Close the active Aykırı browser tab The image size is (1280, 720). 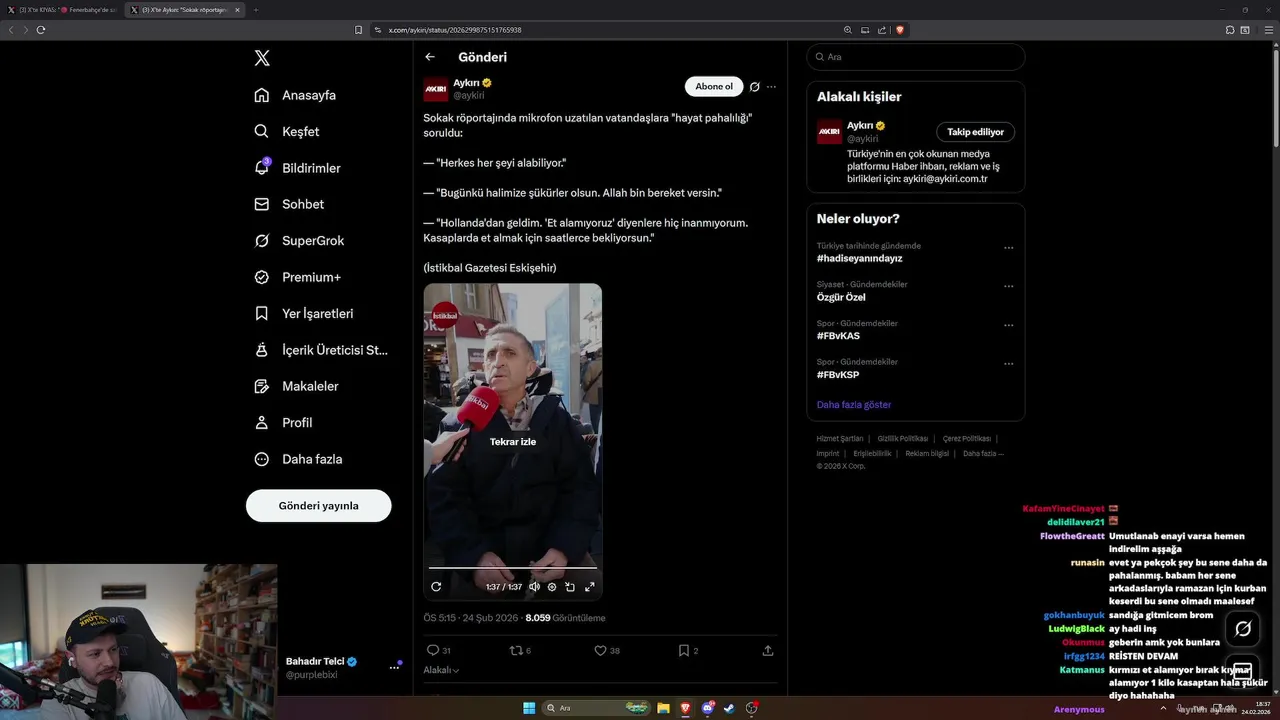pyautogui.click(x=237, y=10)
